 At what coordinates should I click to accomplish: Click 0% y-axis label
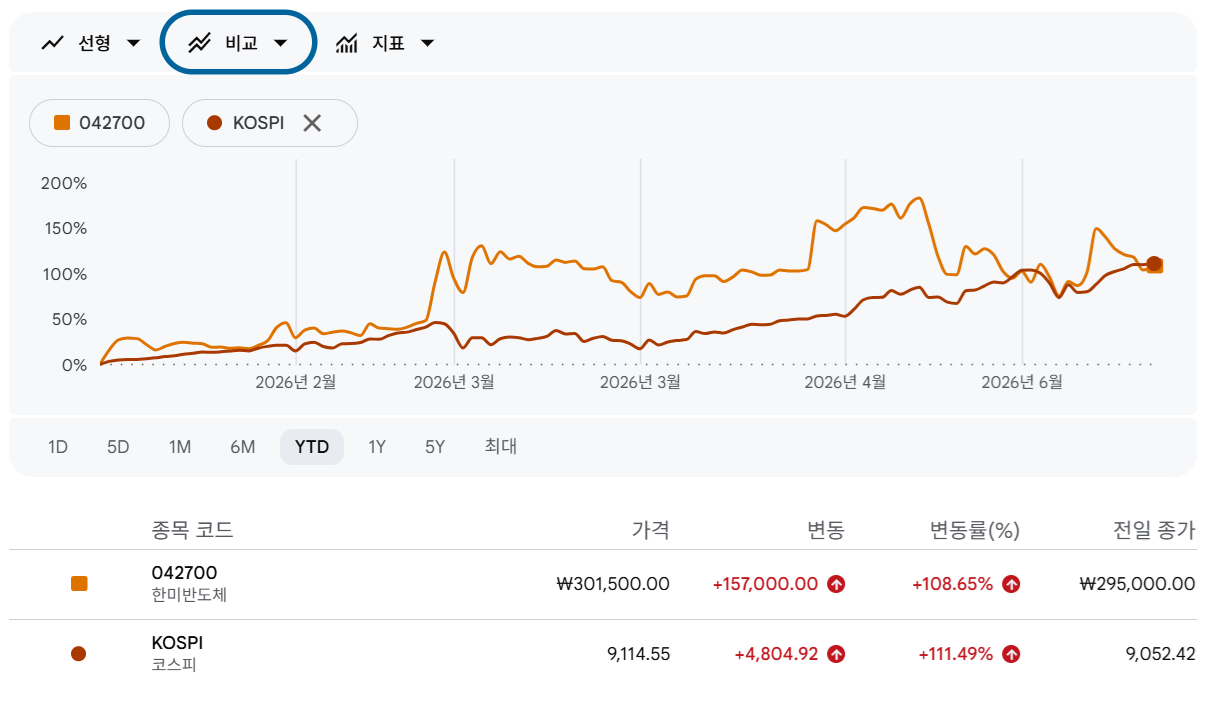point(73,366)
